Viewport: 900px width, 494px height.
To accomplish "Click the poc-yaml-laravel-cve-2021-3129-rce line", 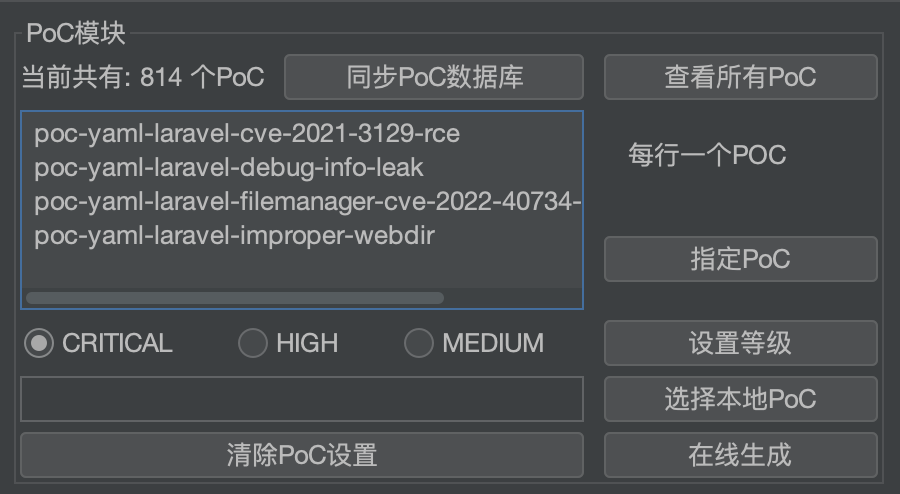I will tap(246, 133).
